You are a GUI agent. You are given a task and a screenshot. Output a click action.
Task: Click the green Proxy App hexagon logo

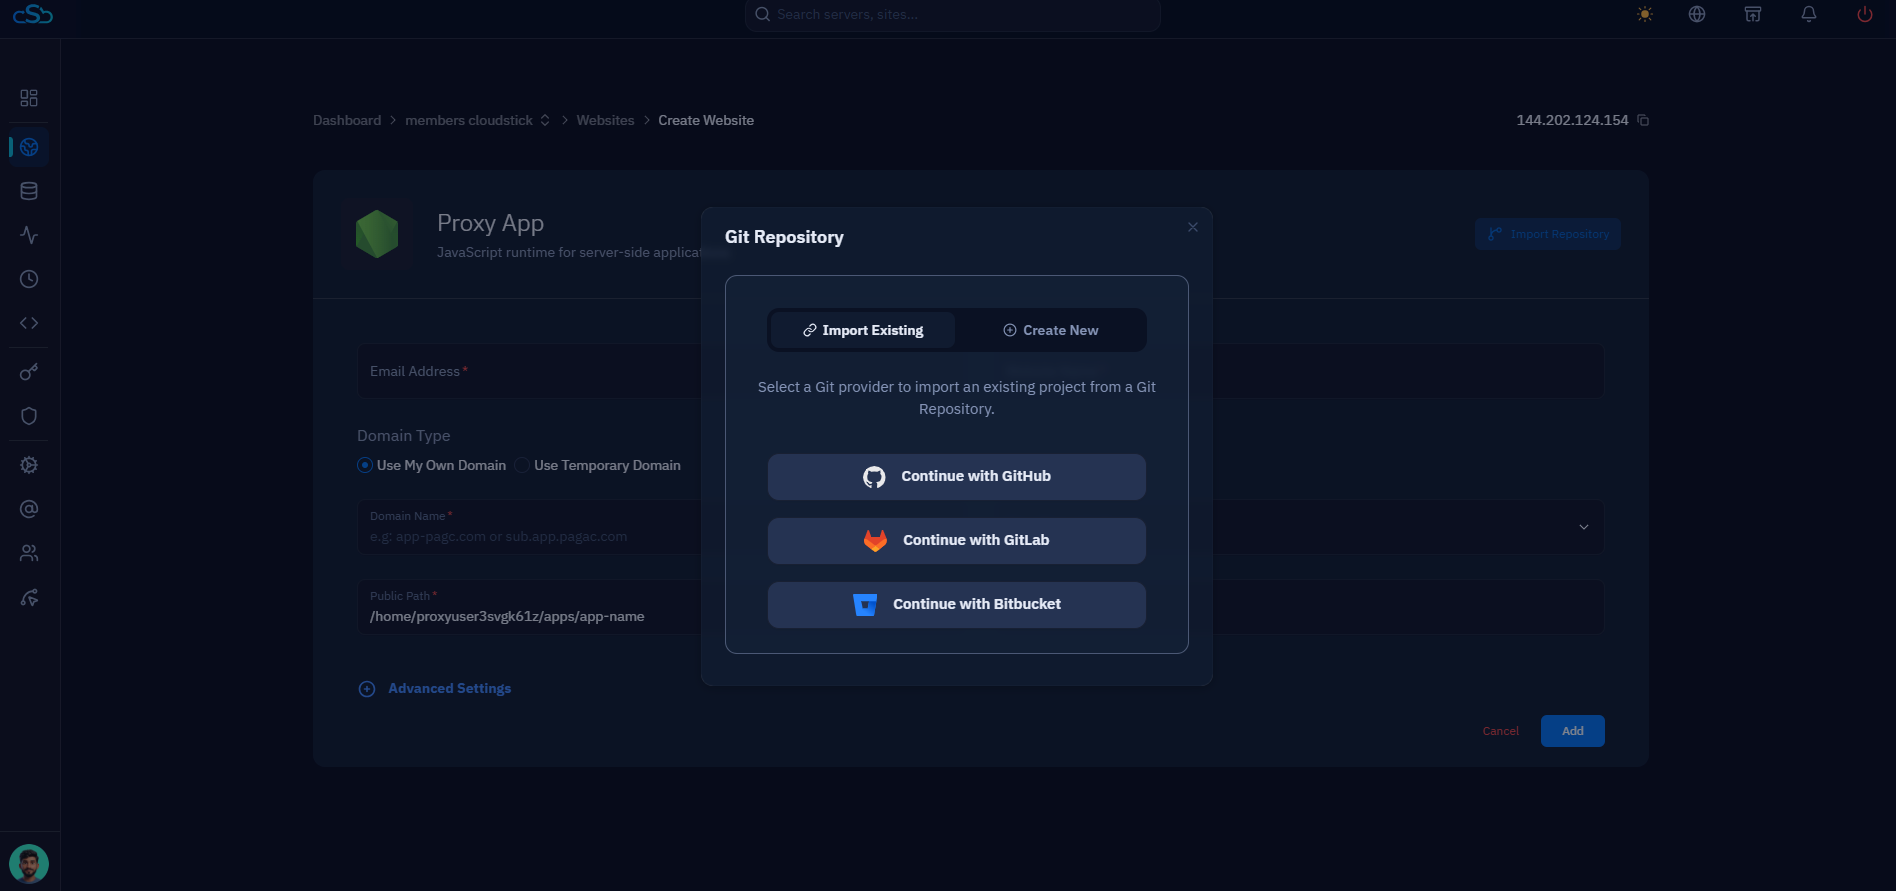tap(377, 234)
